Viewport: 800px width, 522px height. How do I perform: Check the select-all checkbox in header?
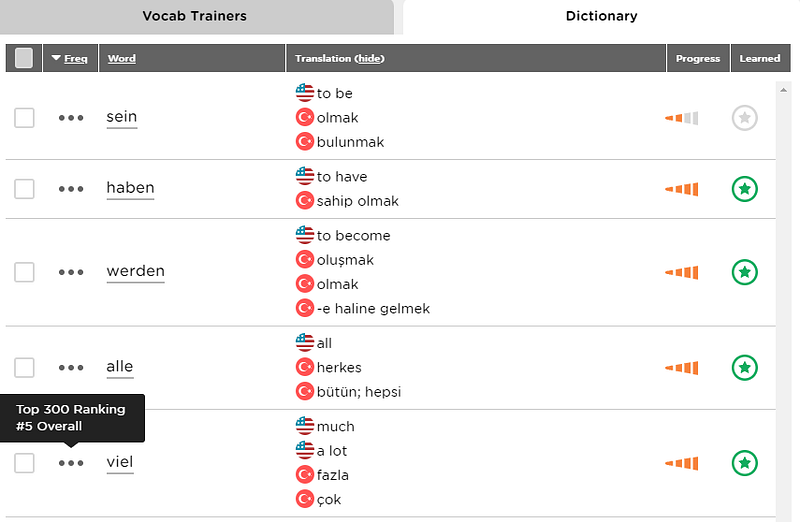[24, 58]
